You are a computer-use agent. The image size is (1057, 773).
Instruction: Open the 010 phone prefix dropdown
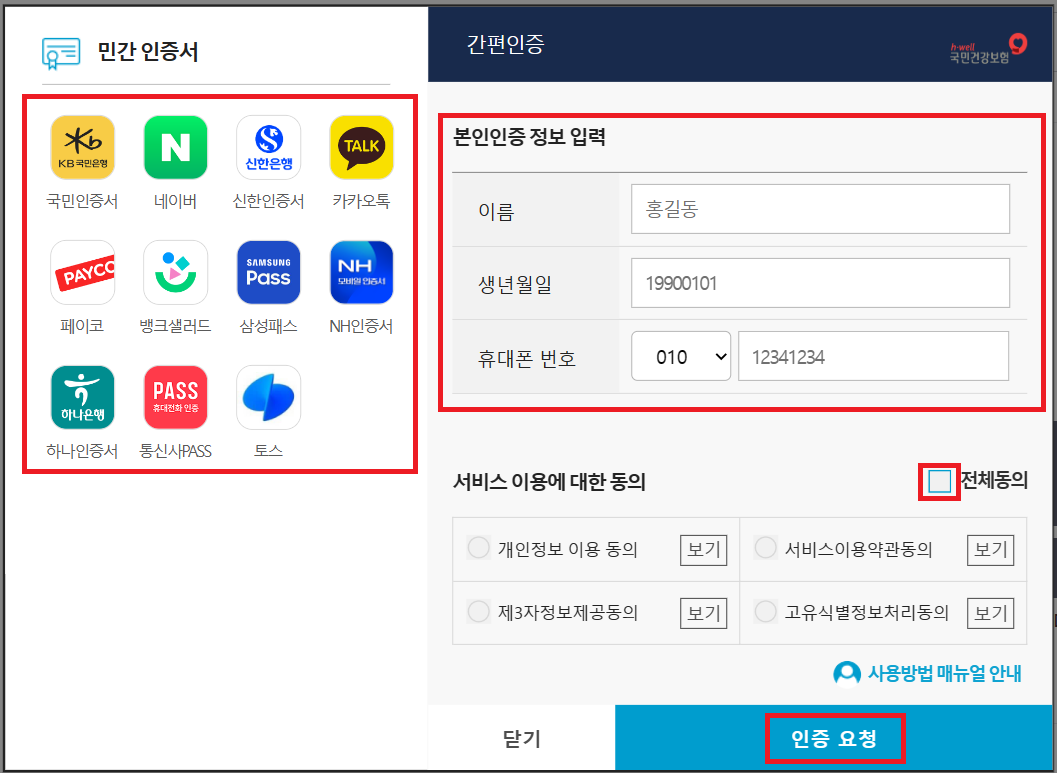tap(681, 356)
